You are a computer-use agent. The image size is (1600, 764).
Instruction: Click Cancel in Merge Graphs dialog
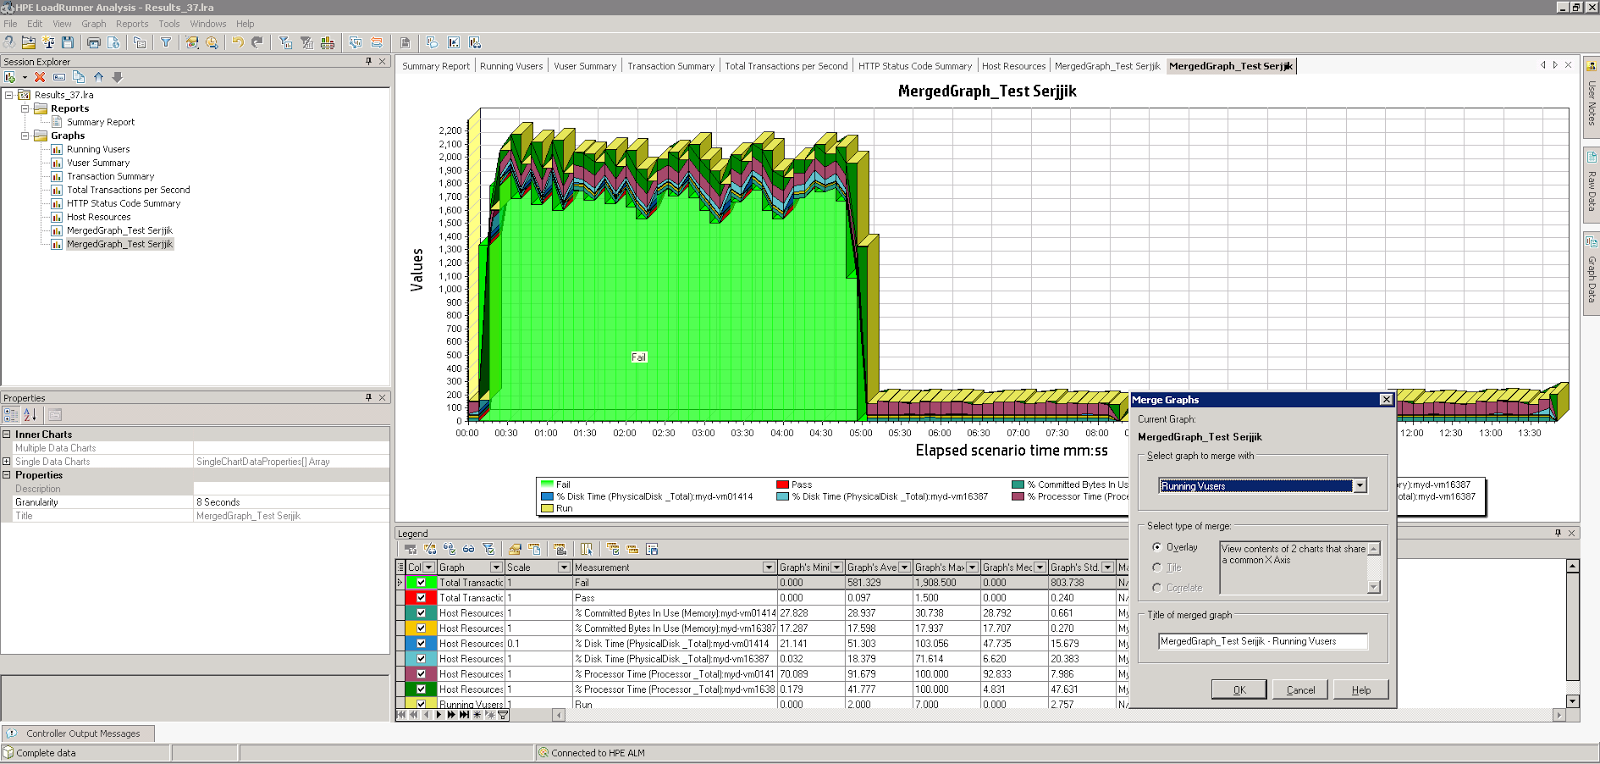pyautogui.click(x=1301, y=690)
